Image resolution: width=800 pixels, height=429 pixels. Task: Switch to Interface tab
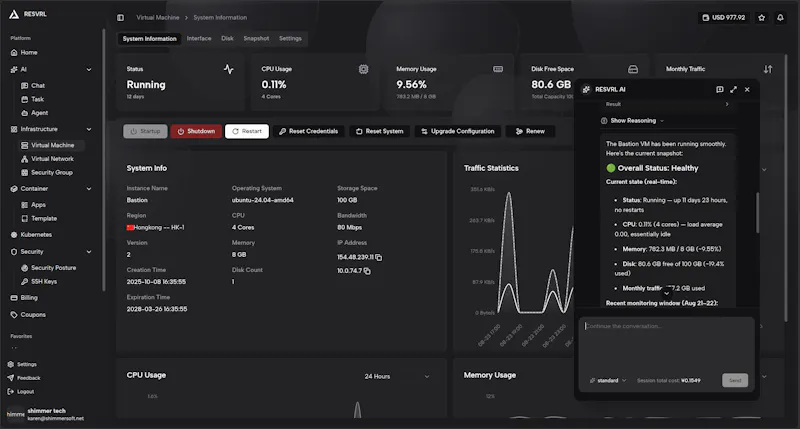199,39
